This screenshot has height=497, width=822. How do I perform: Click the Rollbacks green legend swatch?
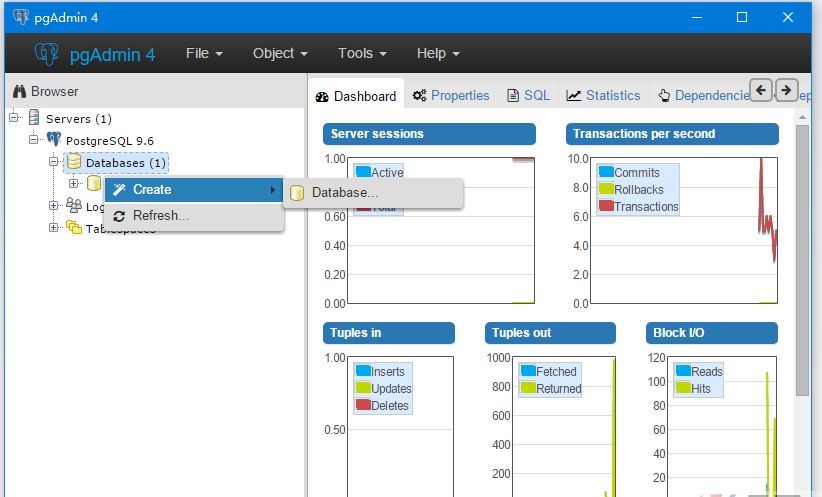click(606, 188)
